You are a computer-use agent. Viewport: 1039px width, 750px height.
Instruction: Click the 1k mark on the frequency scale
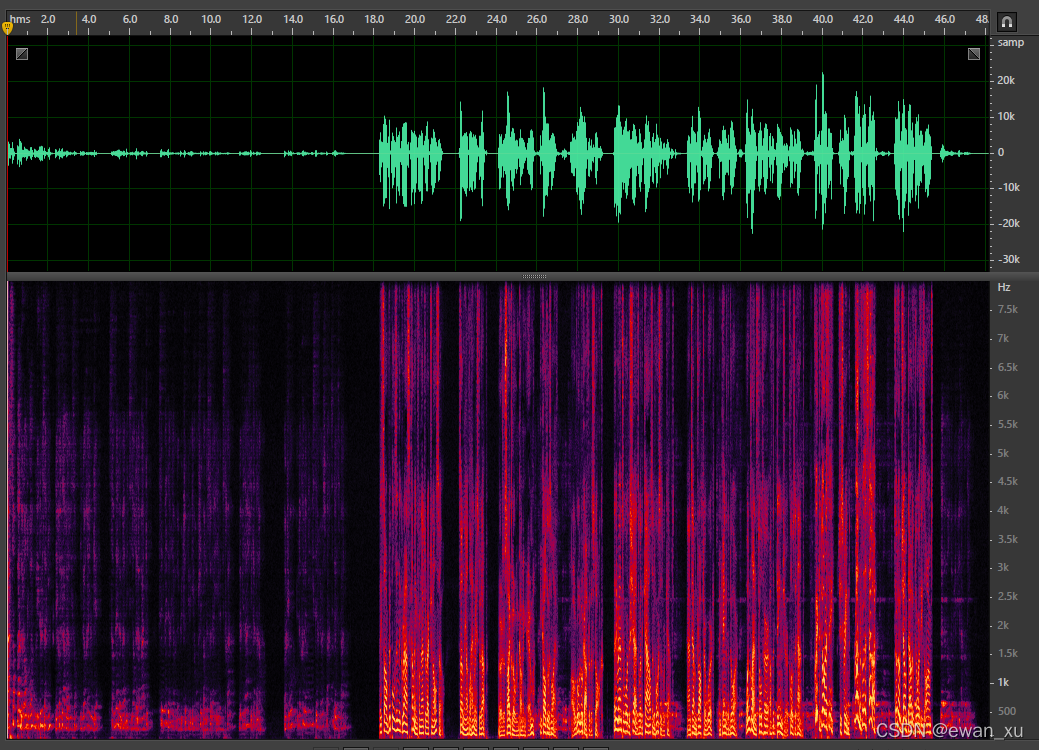[1003, 682]
